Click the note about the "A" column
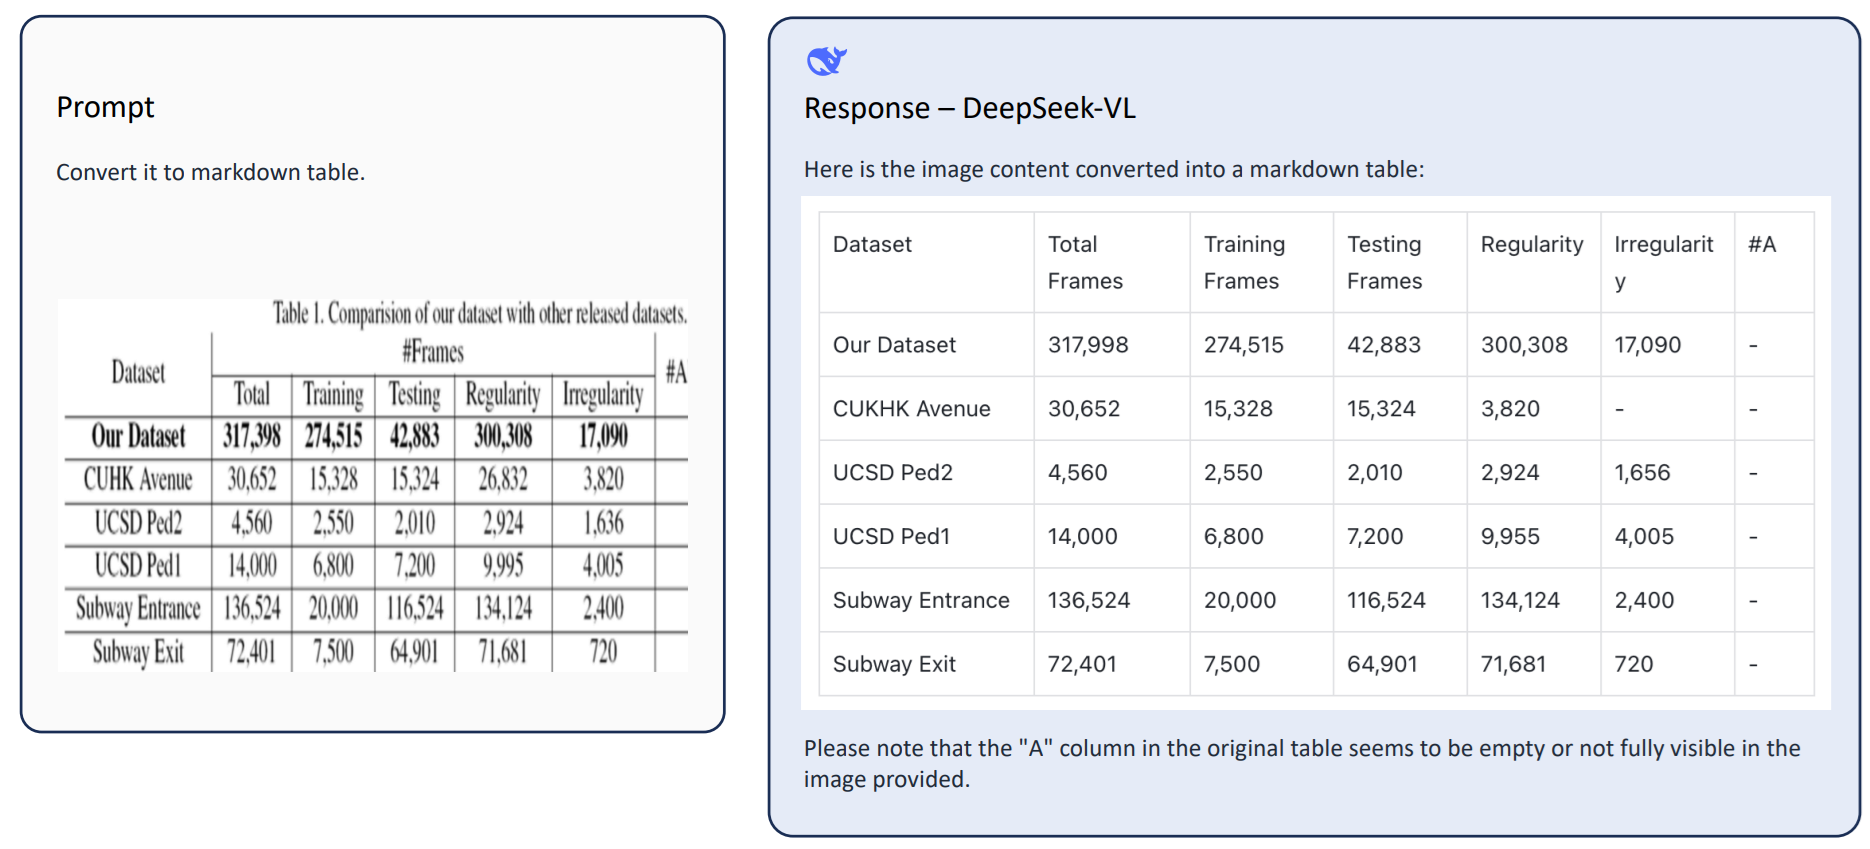Viewport: 1870px width, 849px height. pyautogui.click(x=1301, y=763)
